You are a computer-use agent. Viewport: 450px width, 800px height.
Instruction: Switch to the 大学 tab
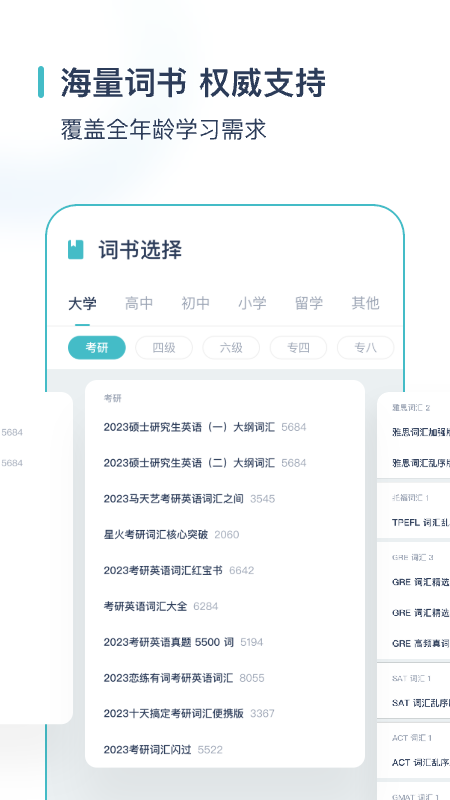82,304
